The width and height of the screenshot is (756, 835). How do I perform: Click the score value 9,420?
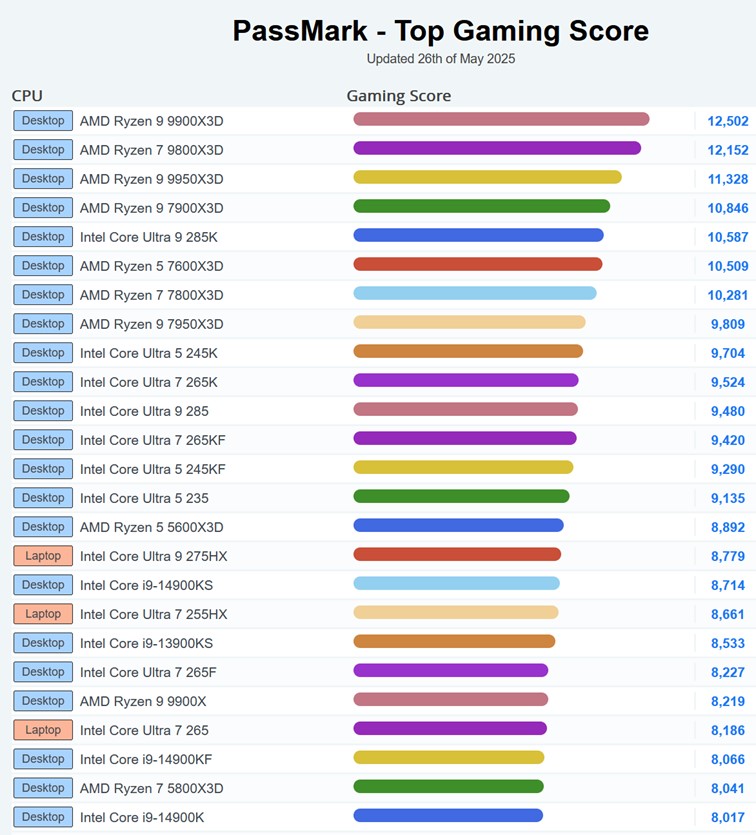(x=728, y=440)
